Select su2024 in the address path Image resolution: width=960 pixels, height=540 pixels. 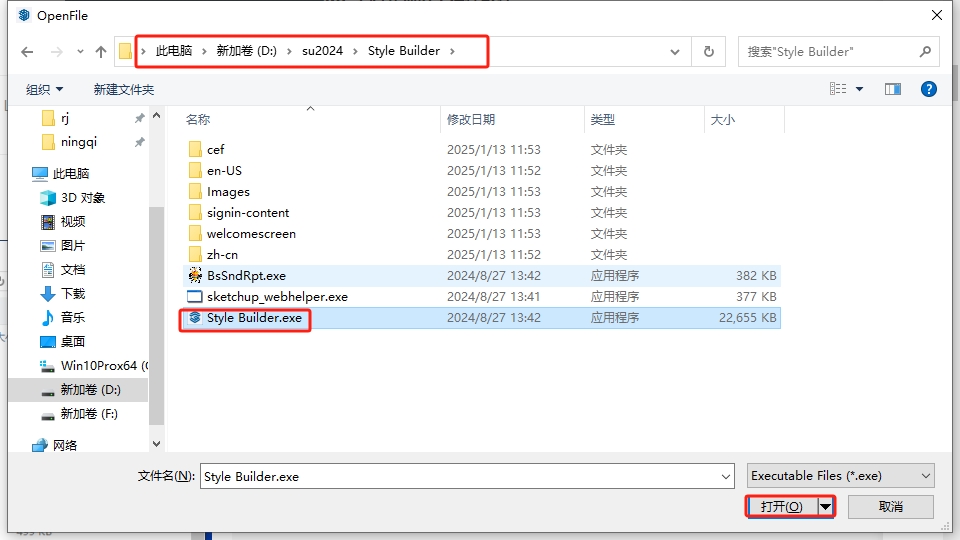(x=322, y=51)
